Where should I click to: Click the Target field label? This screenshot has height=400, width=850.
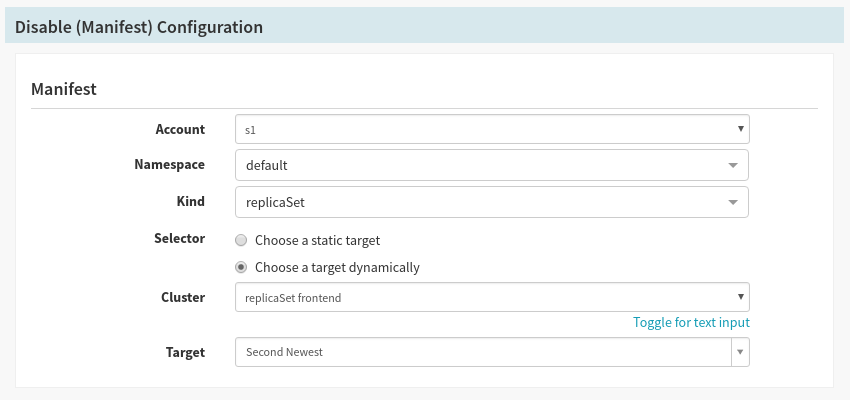[x=185, y=352]
